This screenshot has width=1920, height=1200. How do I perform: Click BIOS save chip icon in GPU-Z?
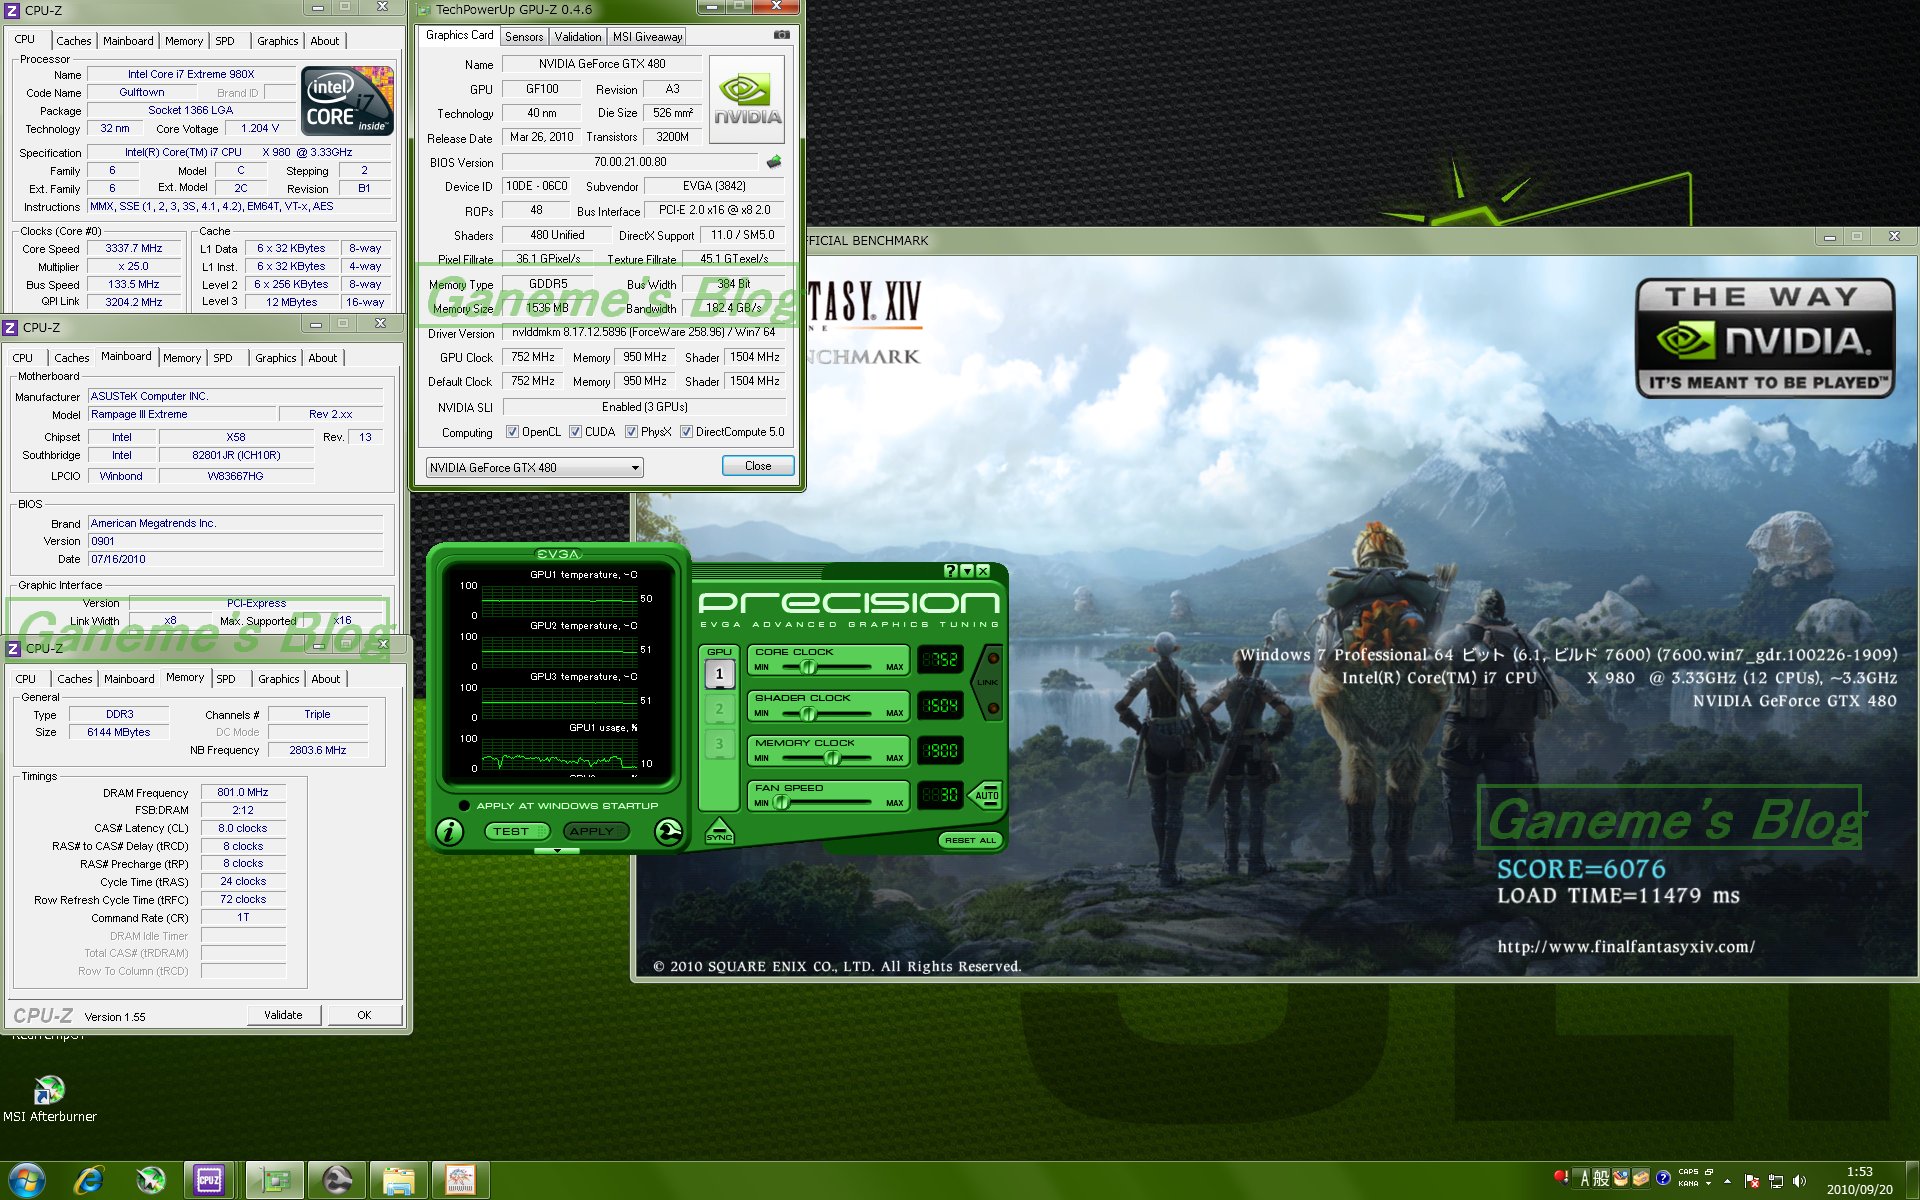(774, 162)
